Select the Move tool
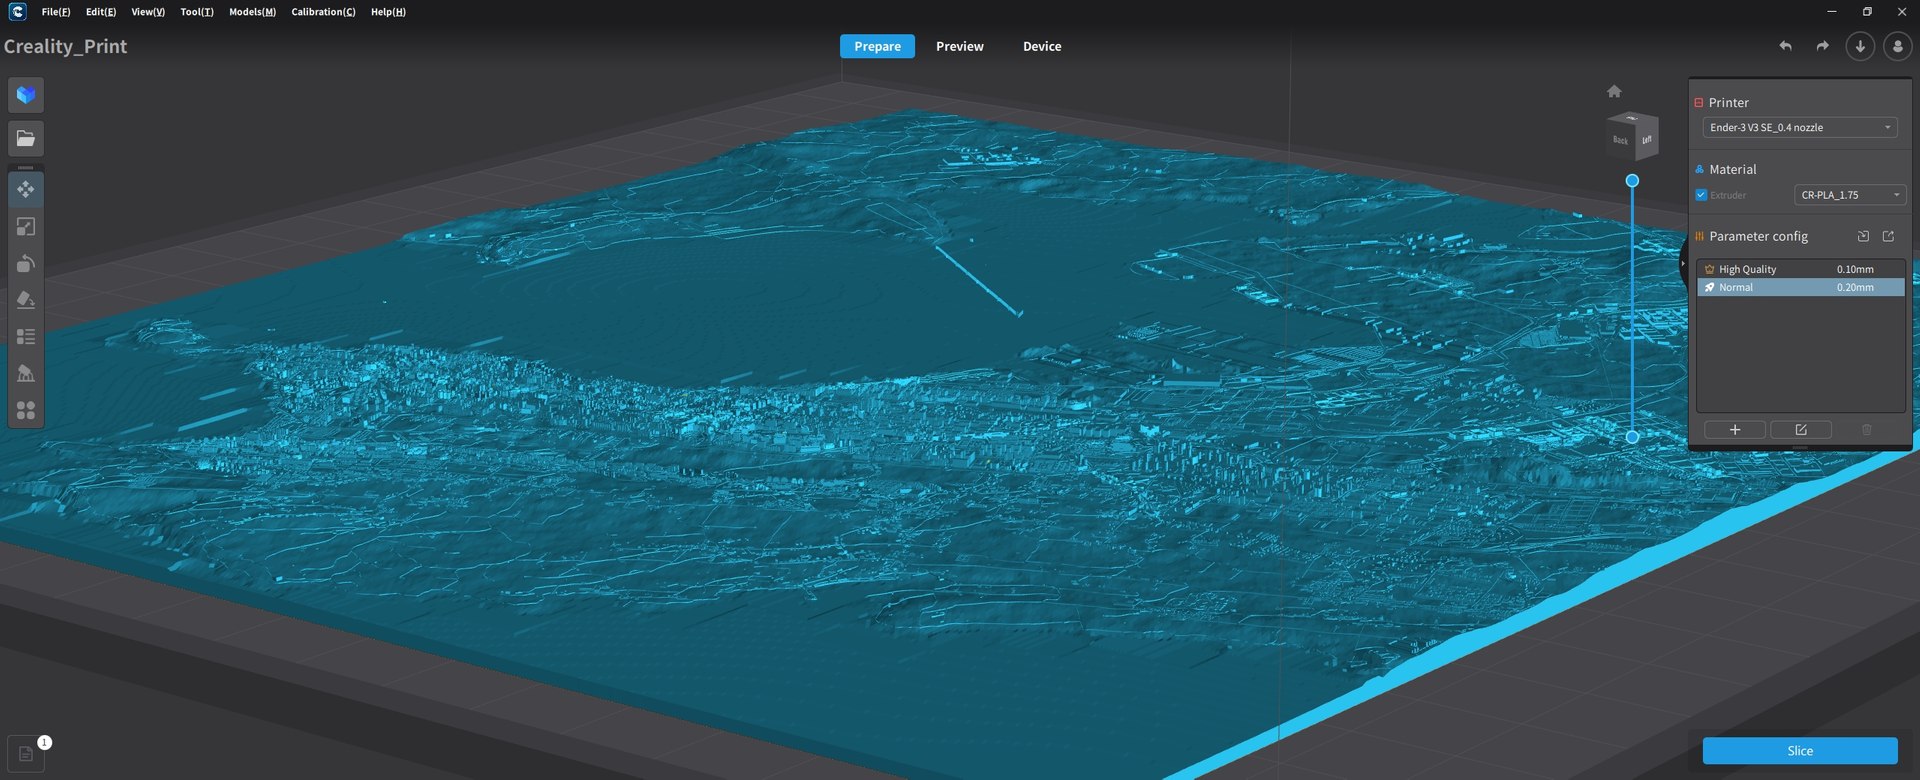 click(26, 189)
